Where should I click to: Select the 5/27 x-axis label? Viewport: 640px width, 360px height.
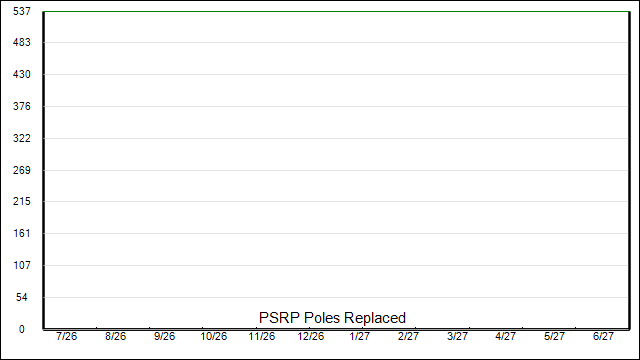(554, 336)
